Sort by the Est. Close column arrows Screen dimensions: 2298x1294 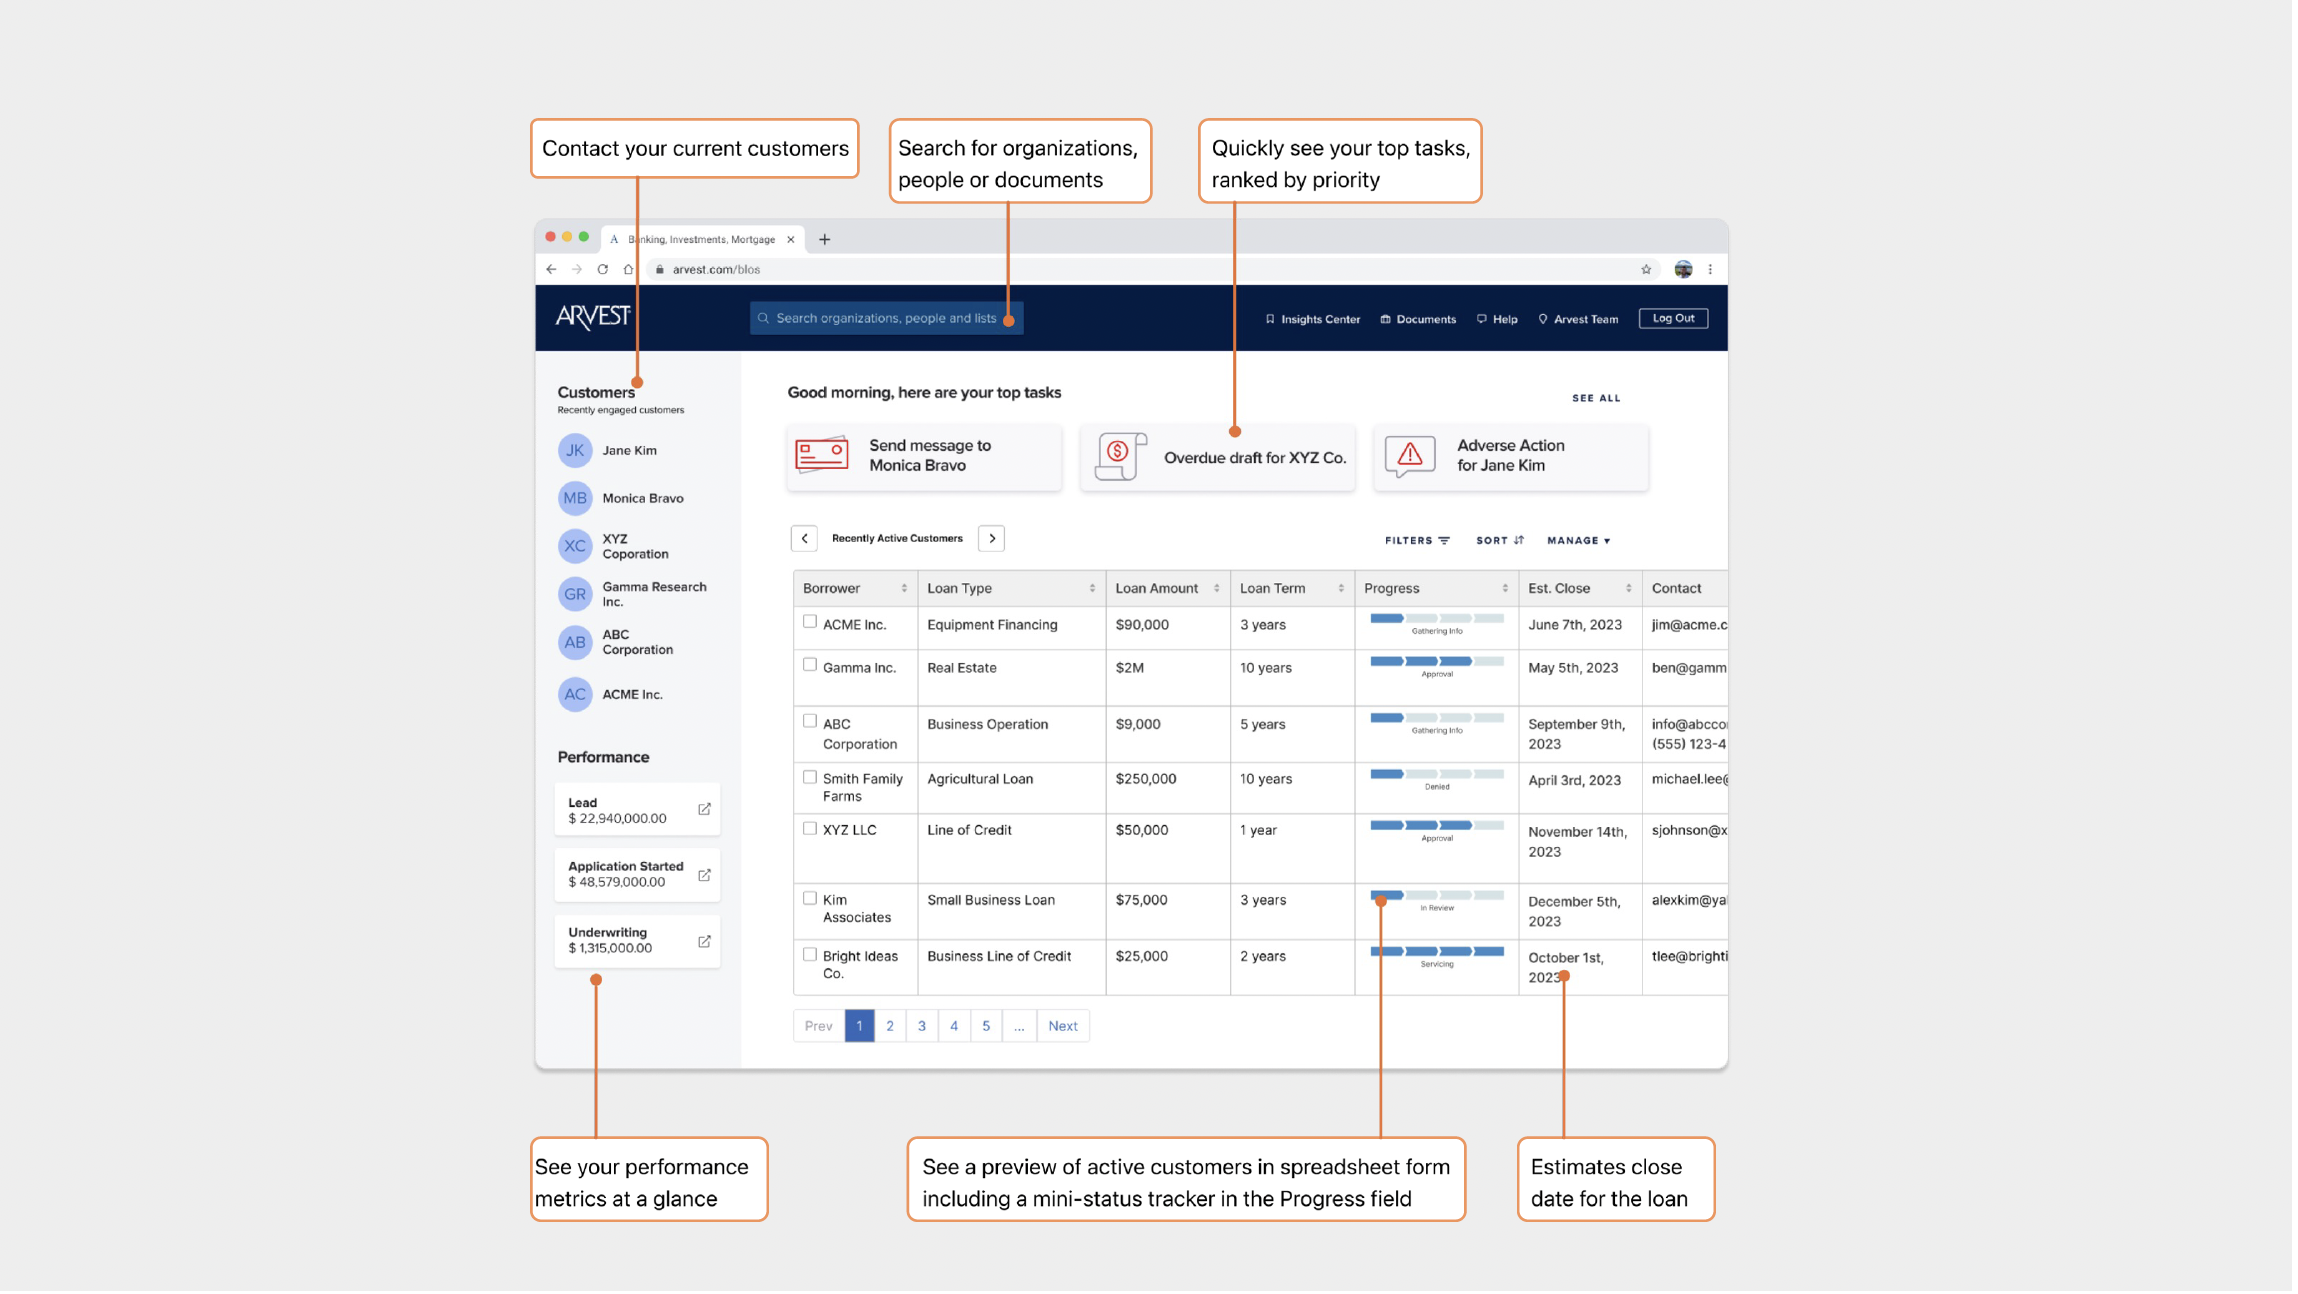1629,589
